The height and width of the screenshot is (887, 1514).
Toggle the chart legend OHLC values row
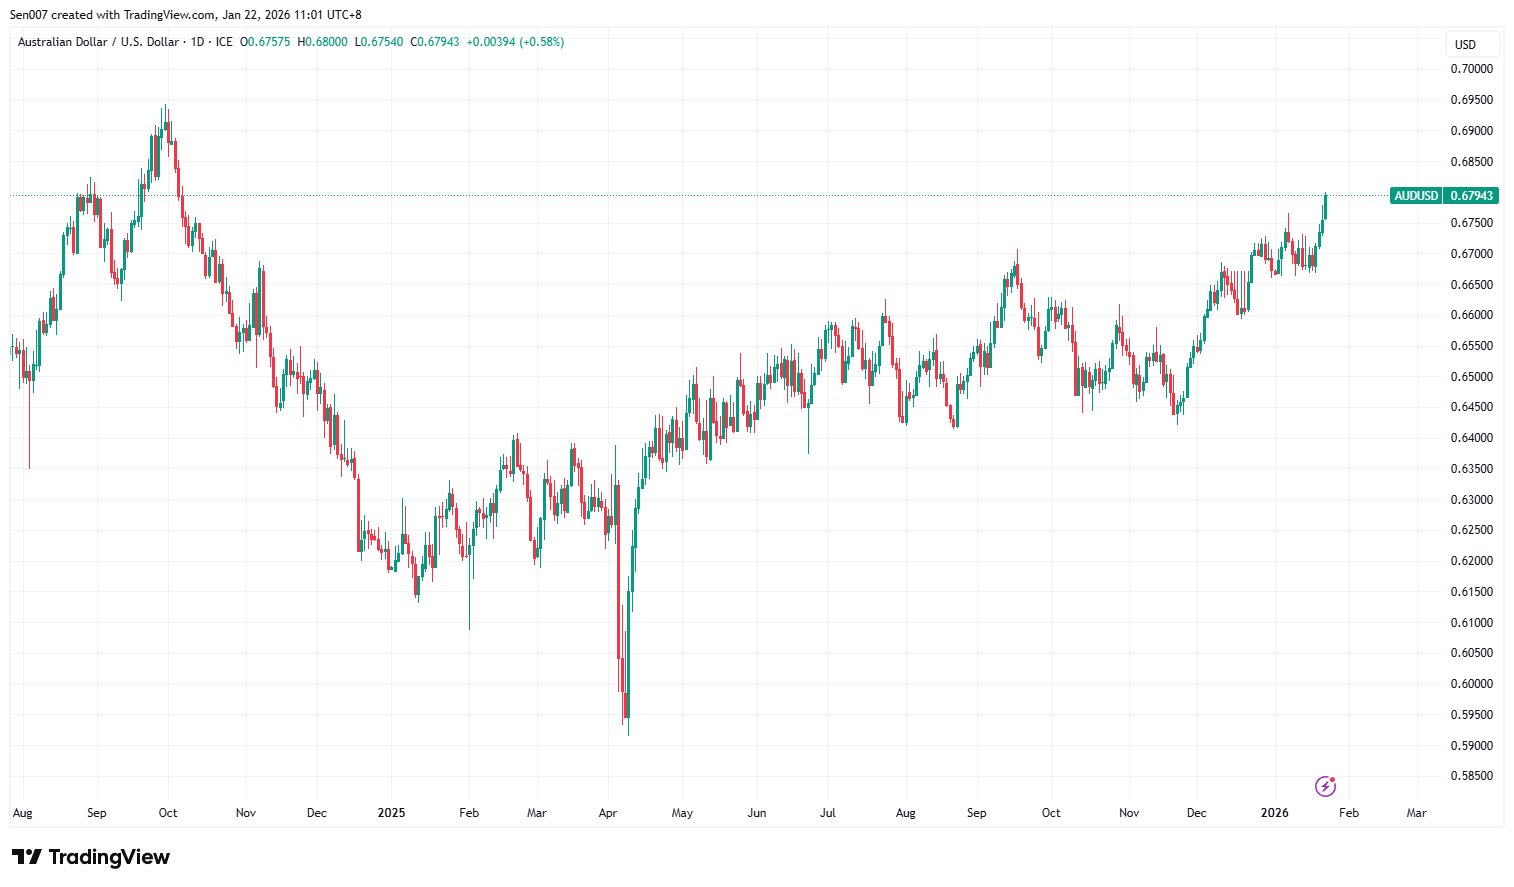pyautogui.click(x=400, y=42)
